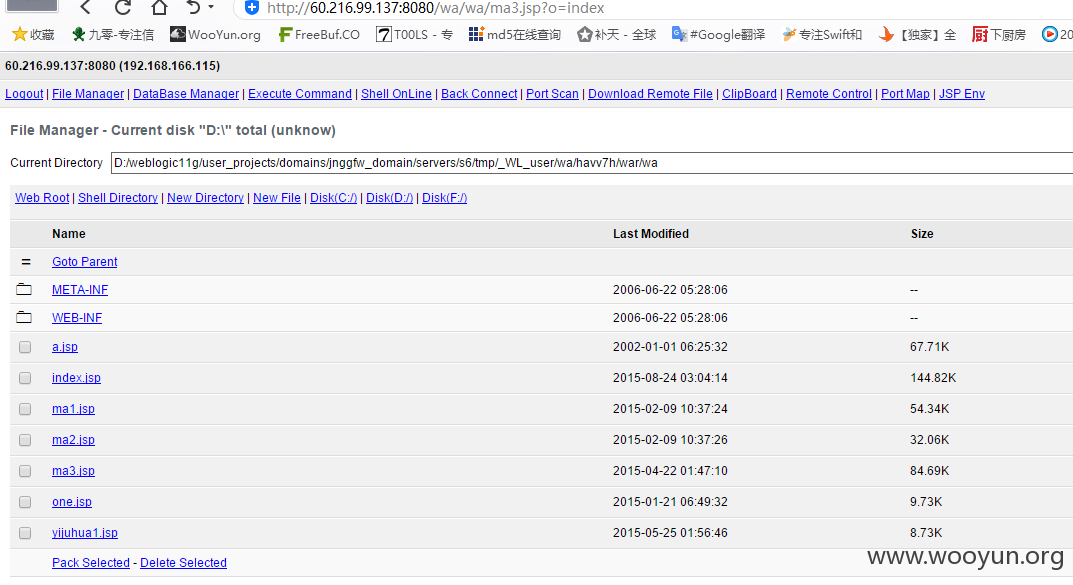Screen dimensions: 1073x585
Task: Create a New Directory
Action: pyautogui.click(x=205, y=198)
